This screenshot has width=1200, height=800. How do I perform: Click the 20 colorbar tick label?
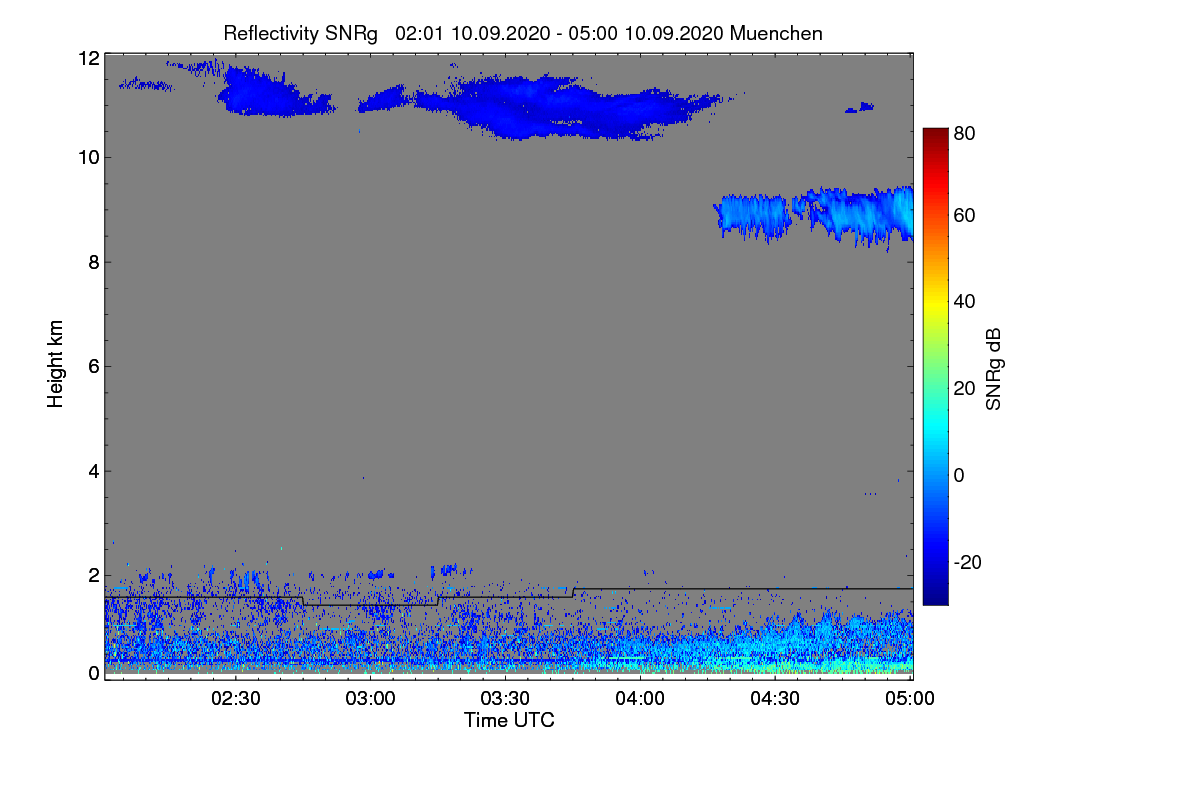(964, 389)
